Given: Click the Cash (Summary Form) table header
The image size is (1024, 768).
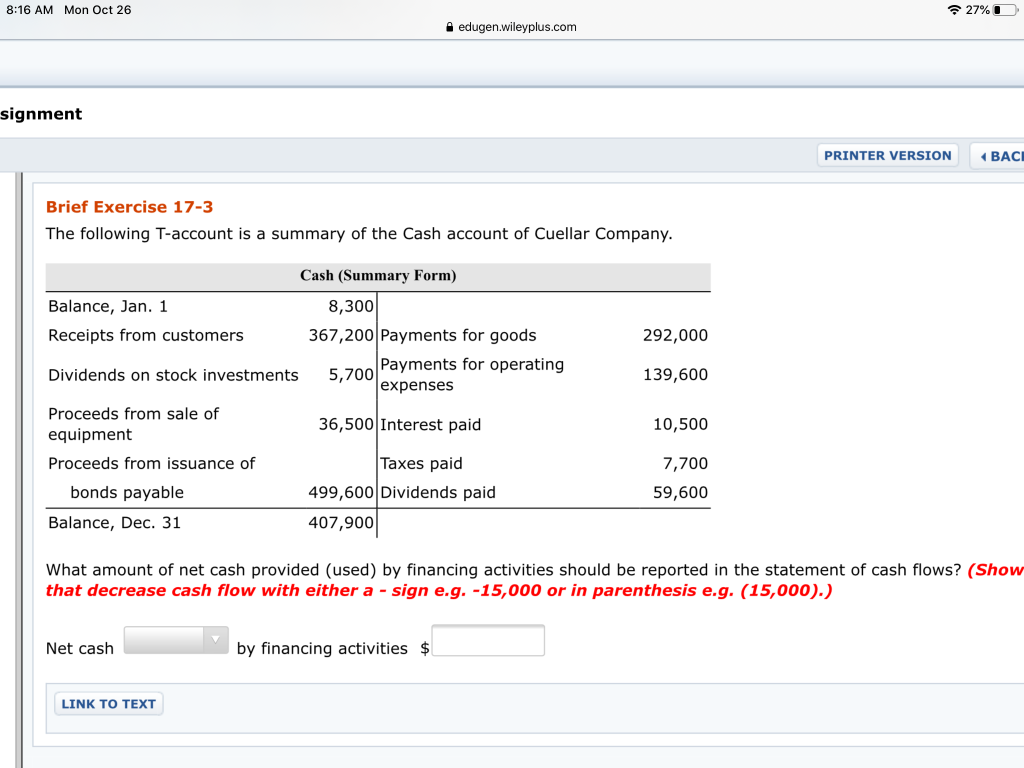Looking at the screenshot, I should tap(377, 275).
